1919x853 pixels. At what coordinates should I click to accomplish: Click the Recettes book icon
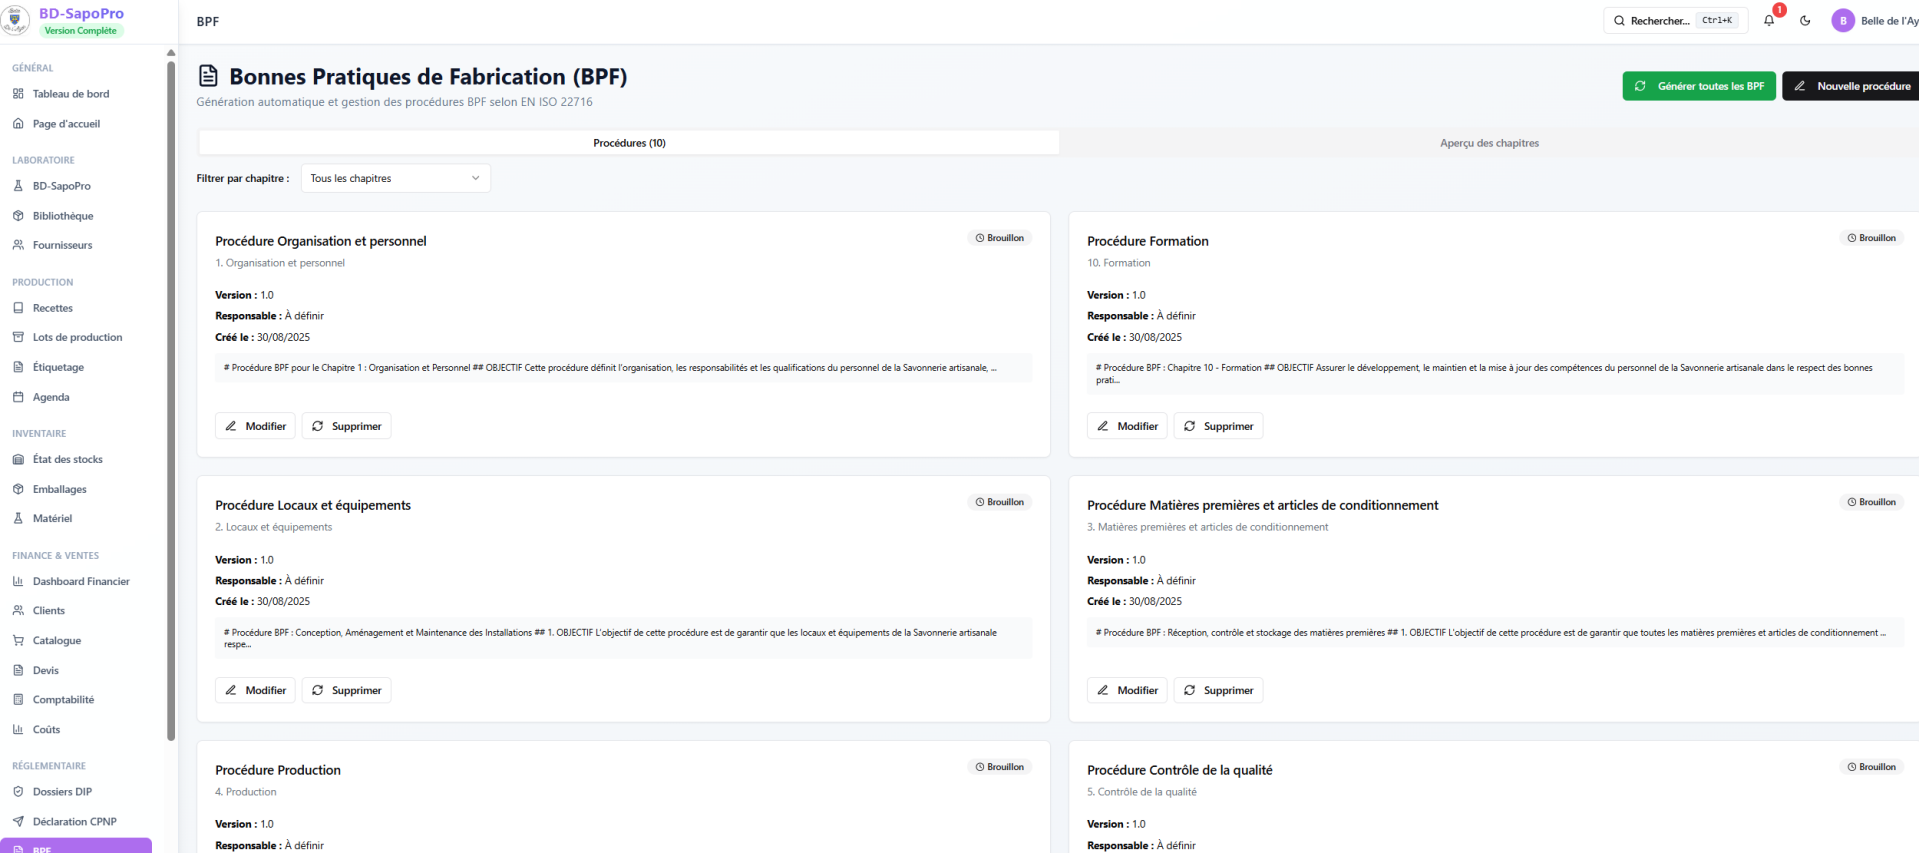click(18, 308)
